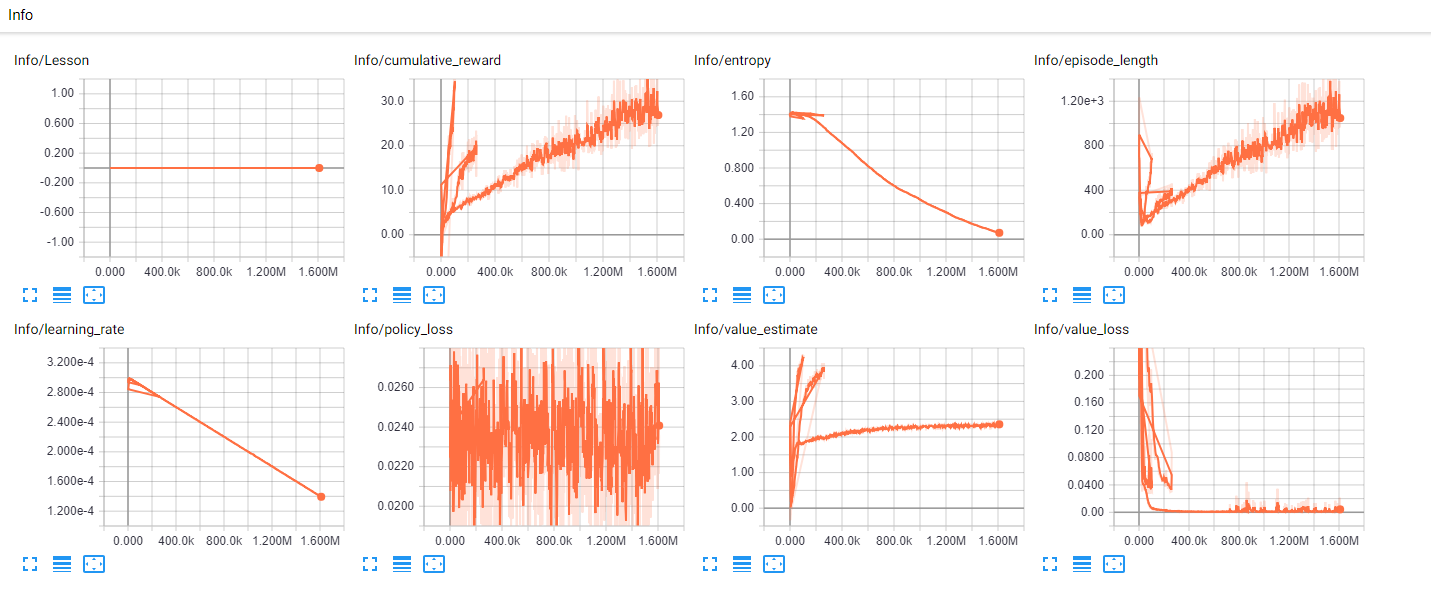Image resolution: width=1431 pixels, height=599 pixels.
Task: Expand the Info/entropy chart to fullscreen
Action: coord(710,295)
